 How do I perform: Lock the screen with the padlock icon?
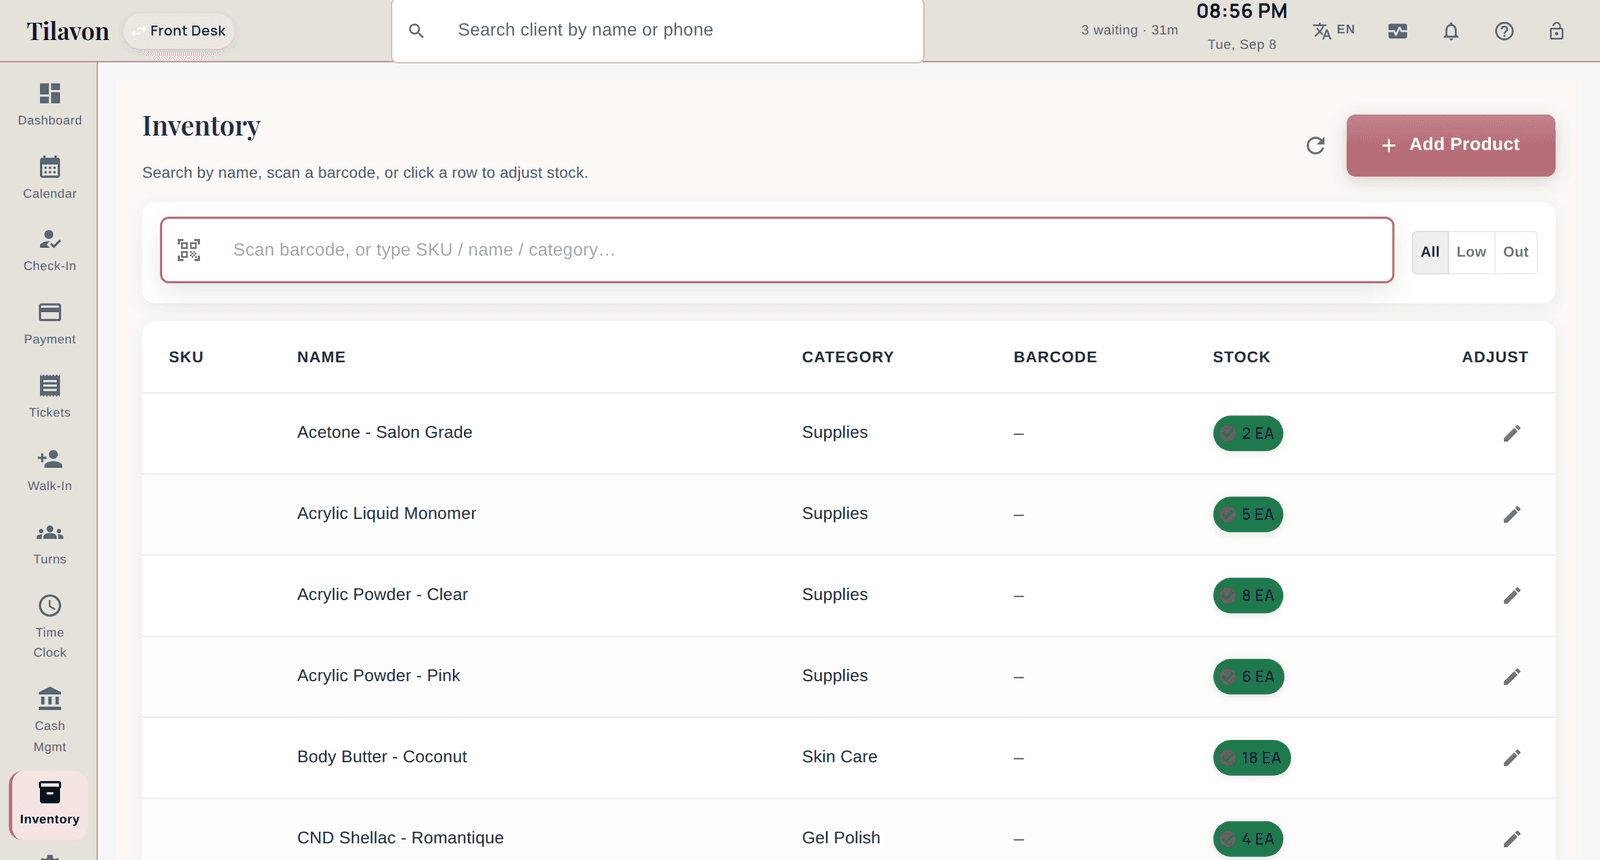(1557, 31)
